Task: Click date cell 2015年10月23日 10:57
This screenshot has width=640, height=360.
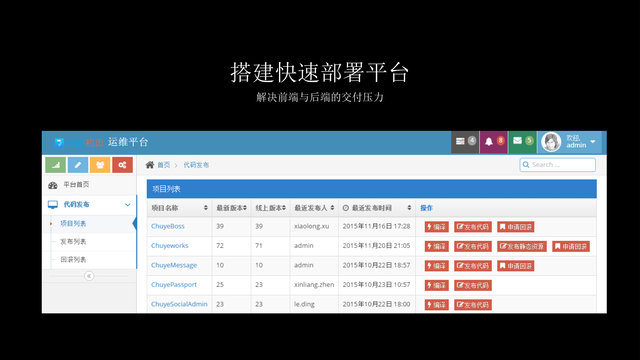Action: point(376,284)
